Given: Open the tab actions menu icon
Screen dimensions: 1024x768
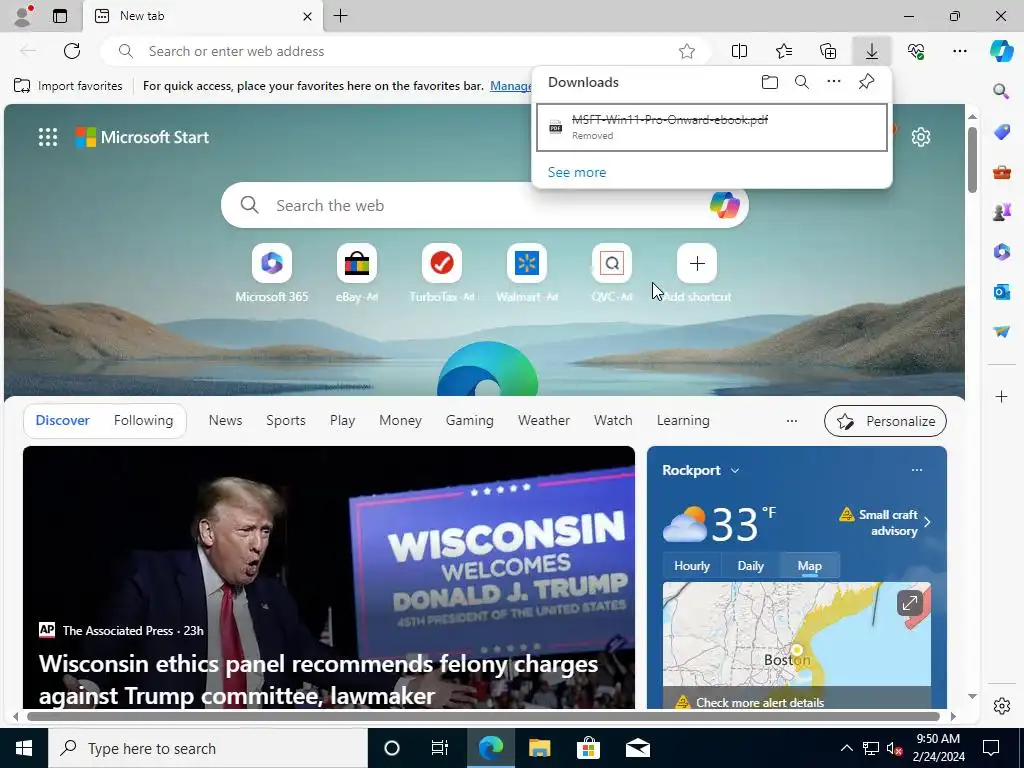Looking at the screenshot, I should (60, 16).
